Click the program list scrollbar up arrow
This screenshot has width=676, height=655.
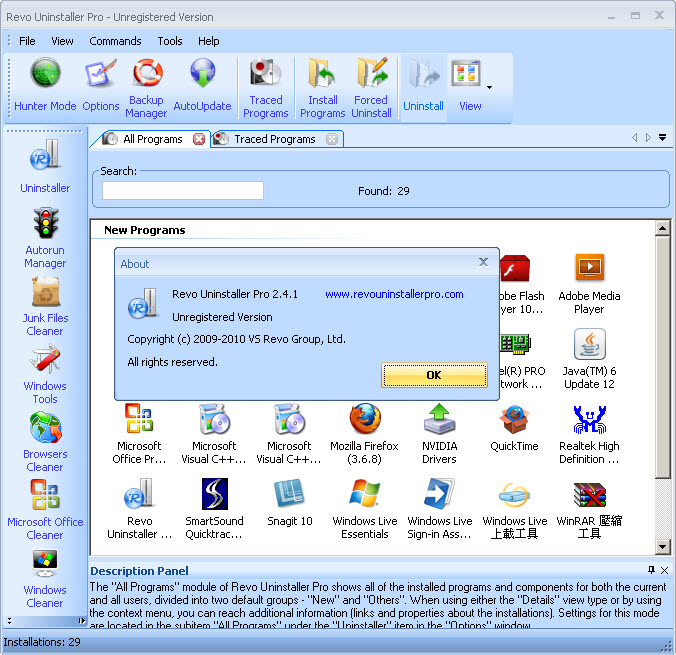662,228
